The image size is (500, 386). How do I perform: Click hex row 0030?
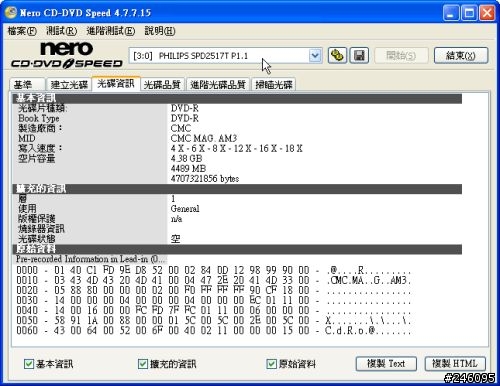(x=213, y=300)
